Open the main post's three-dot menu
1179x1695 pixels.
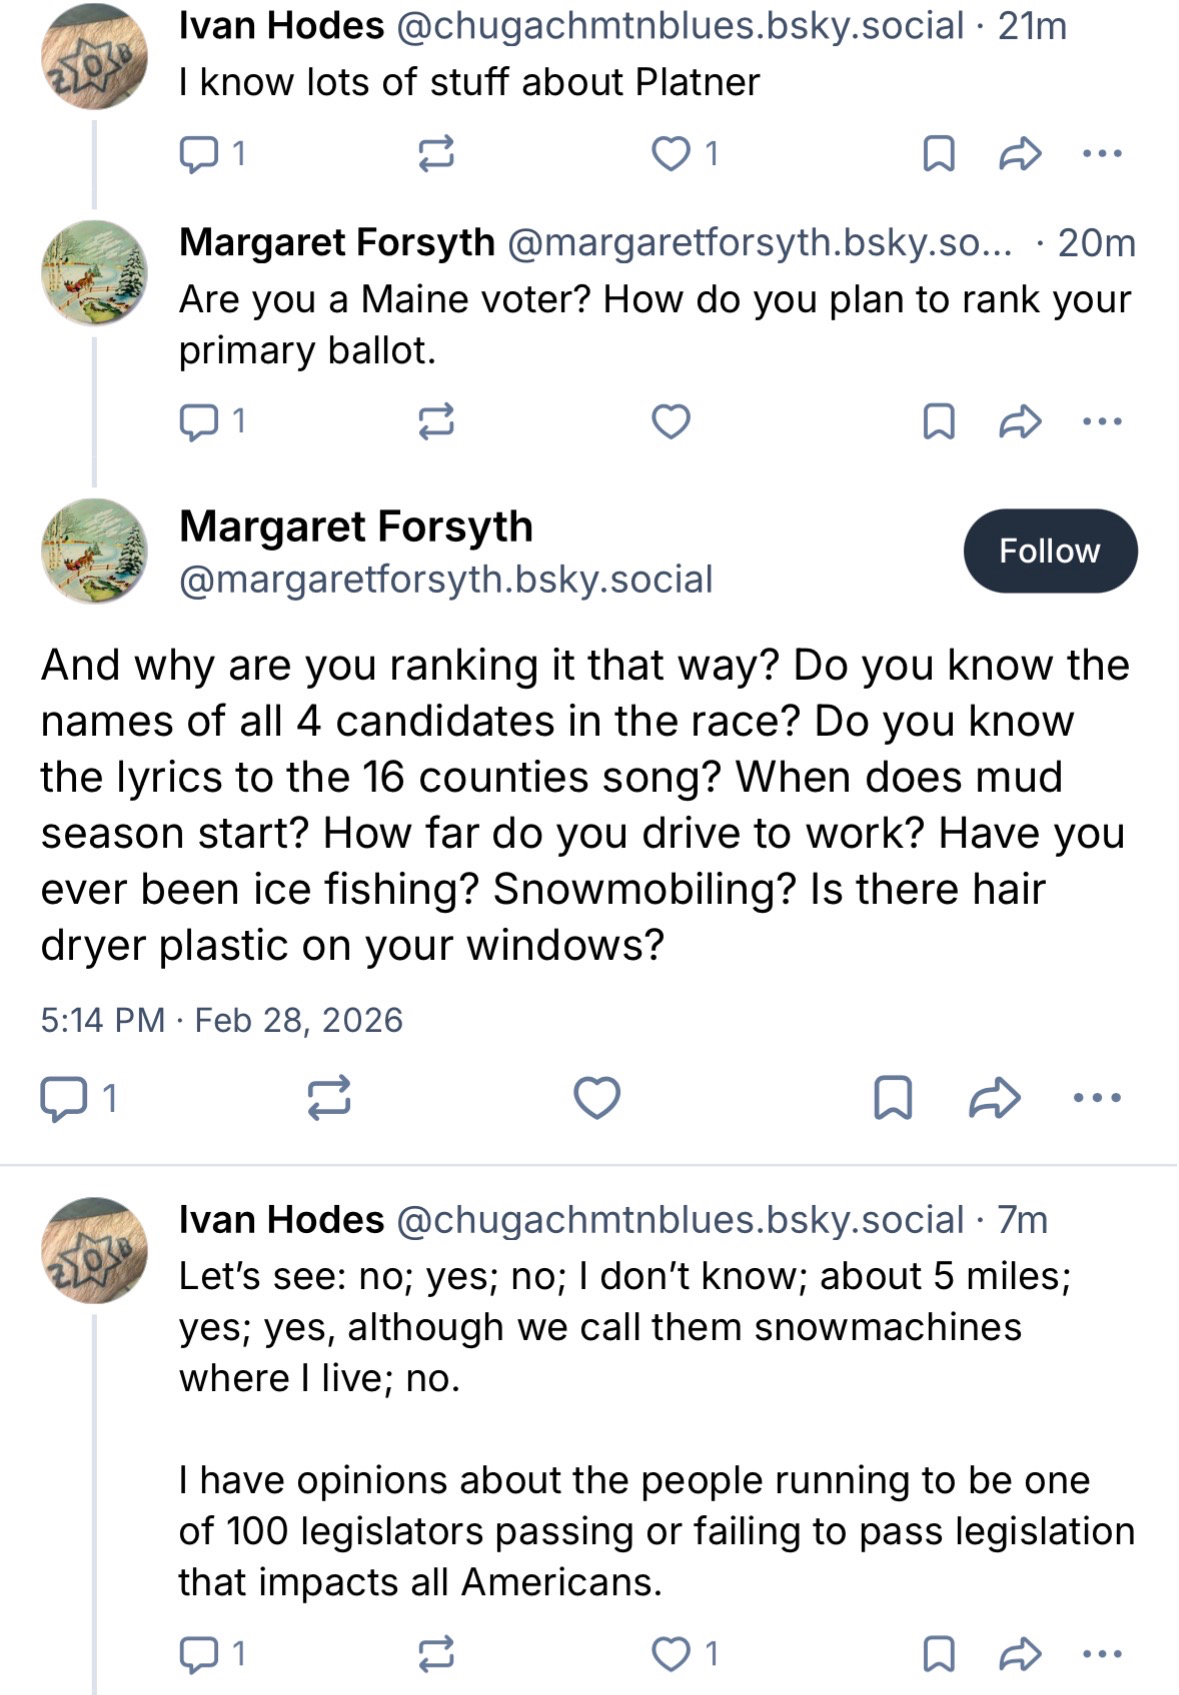tap(1097, 1098)
